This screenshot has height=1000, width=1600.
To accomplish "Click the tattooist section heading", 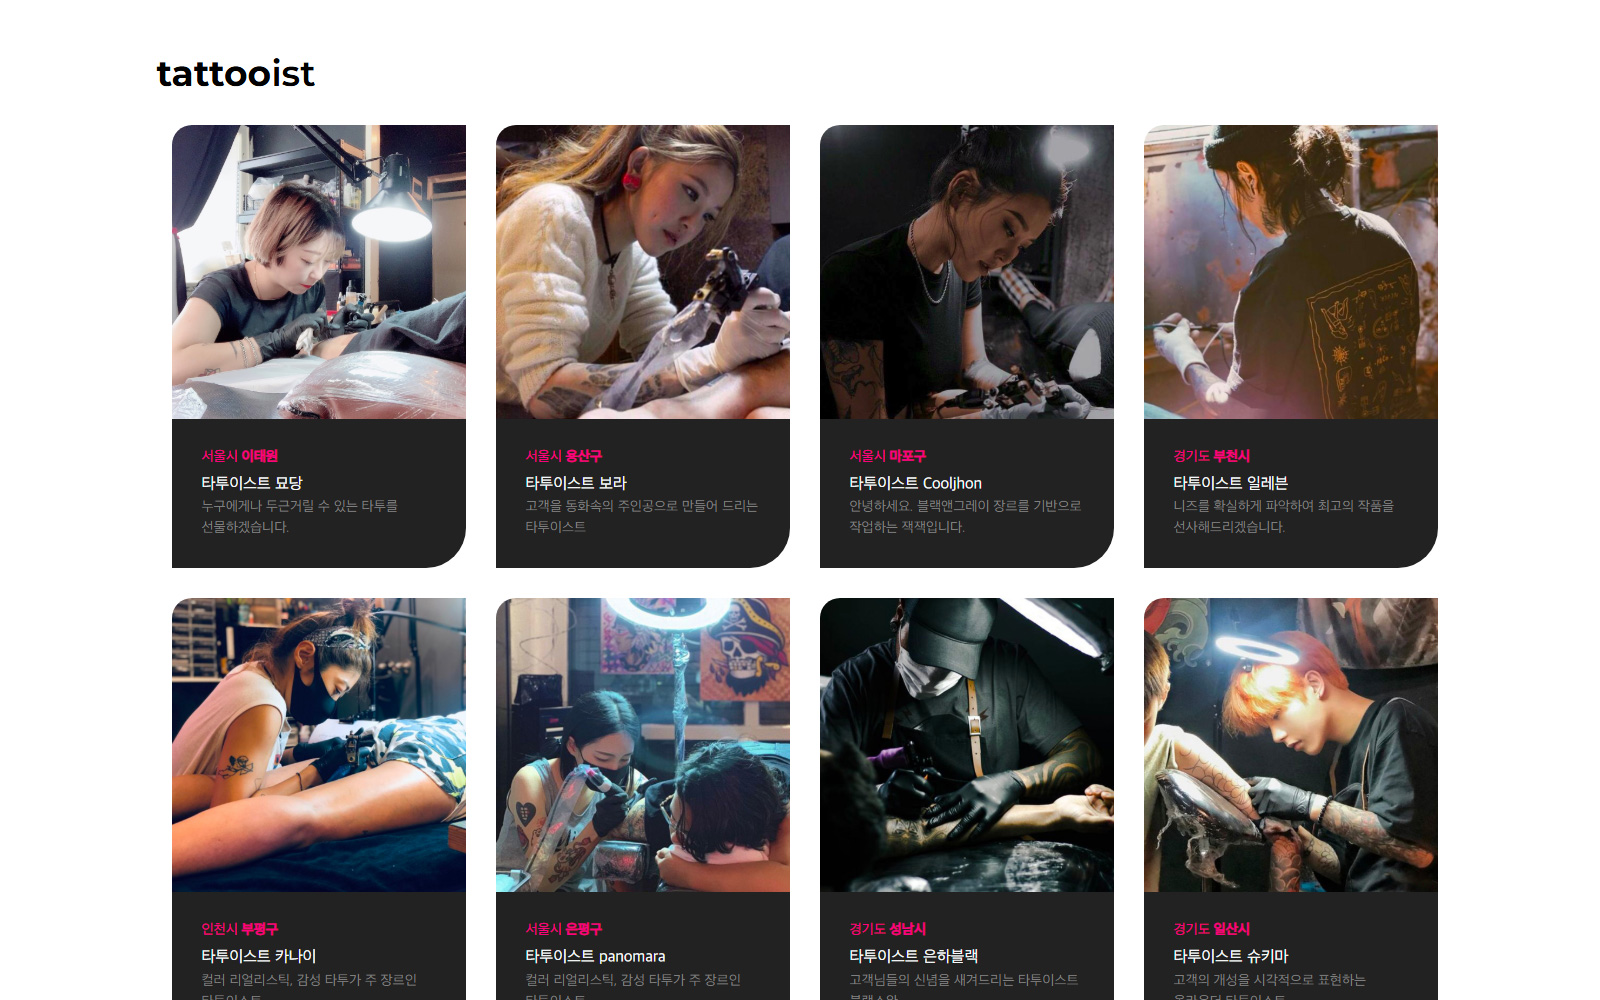I will click(x=236, y=73).
